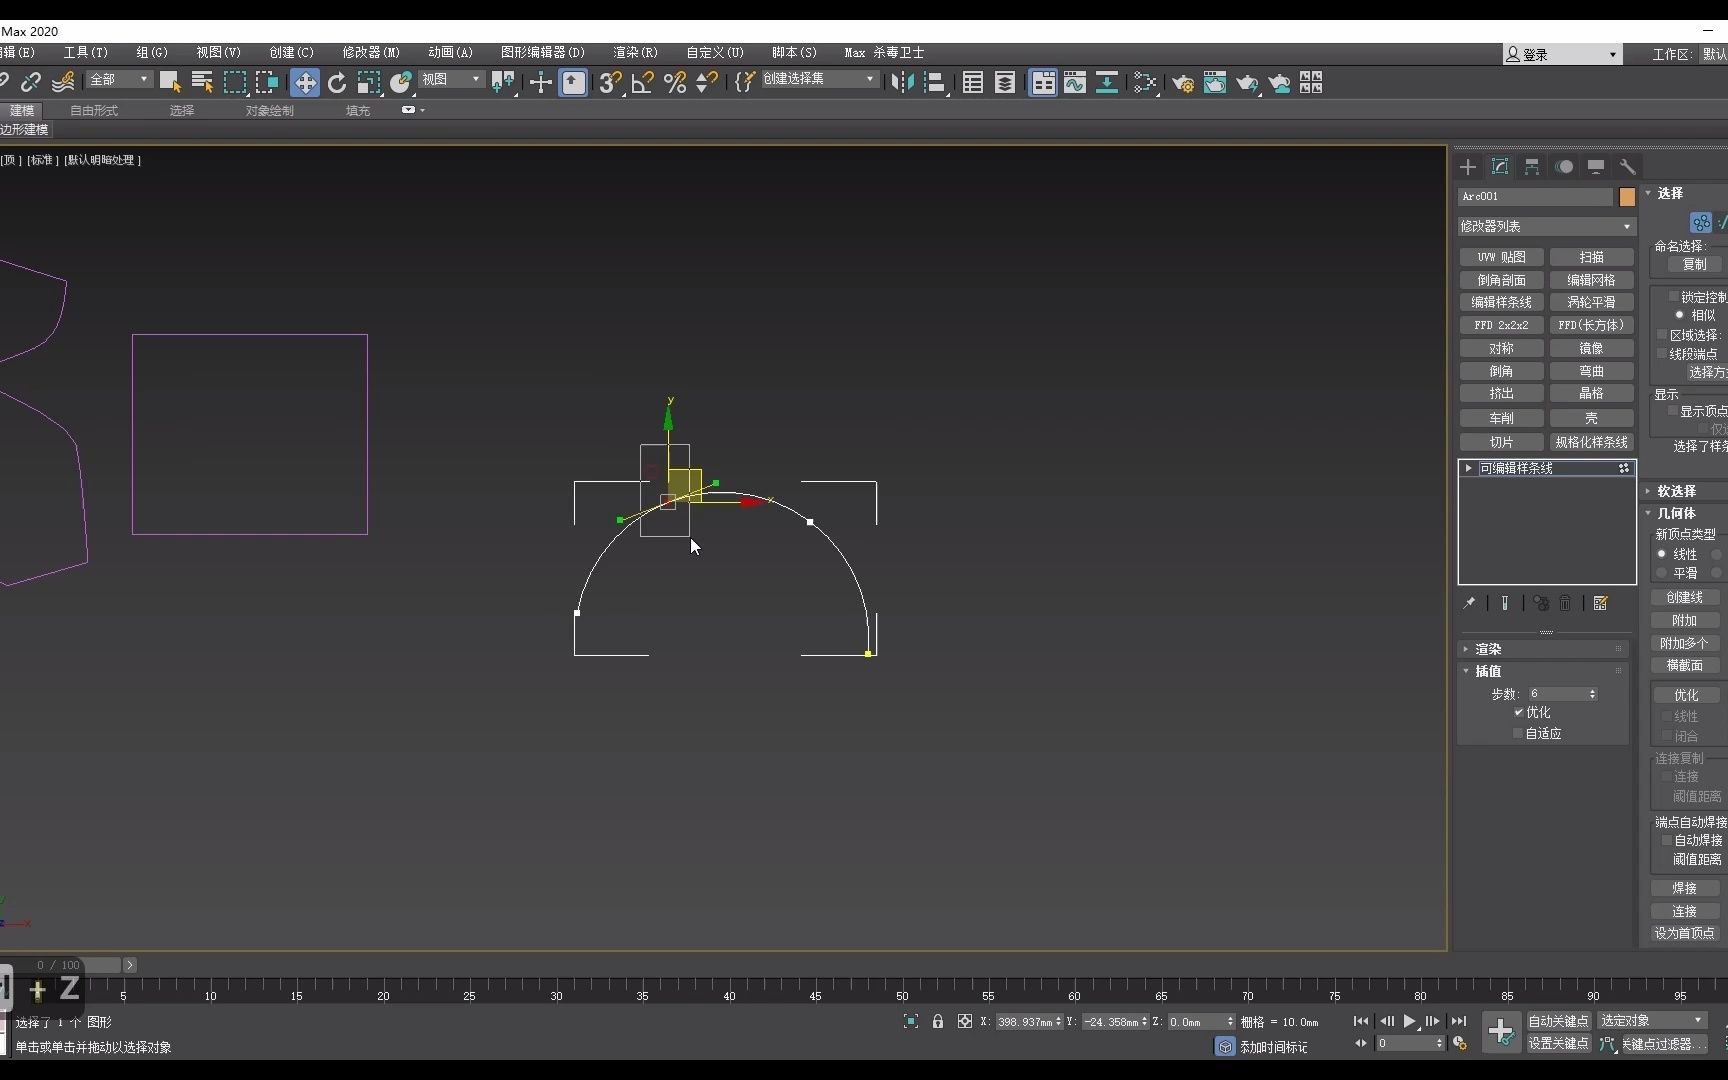Click the Pin Stack pushpin icon below modifier stack

tap(1469, 604)
